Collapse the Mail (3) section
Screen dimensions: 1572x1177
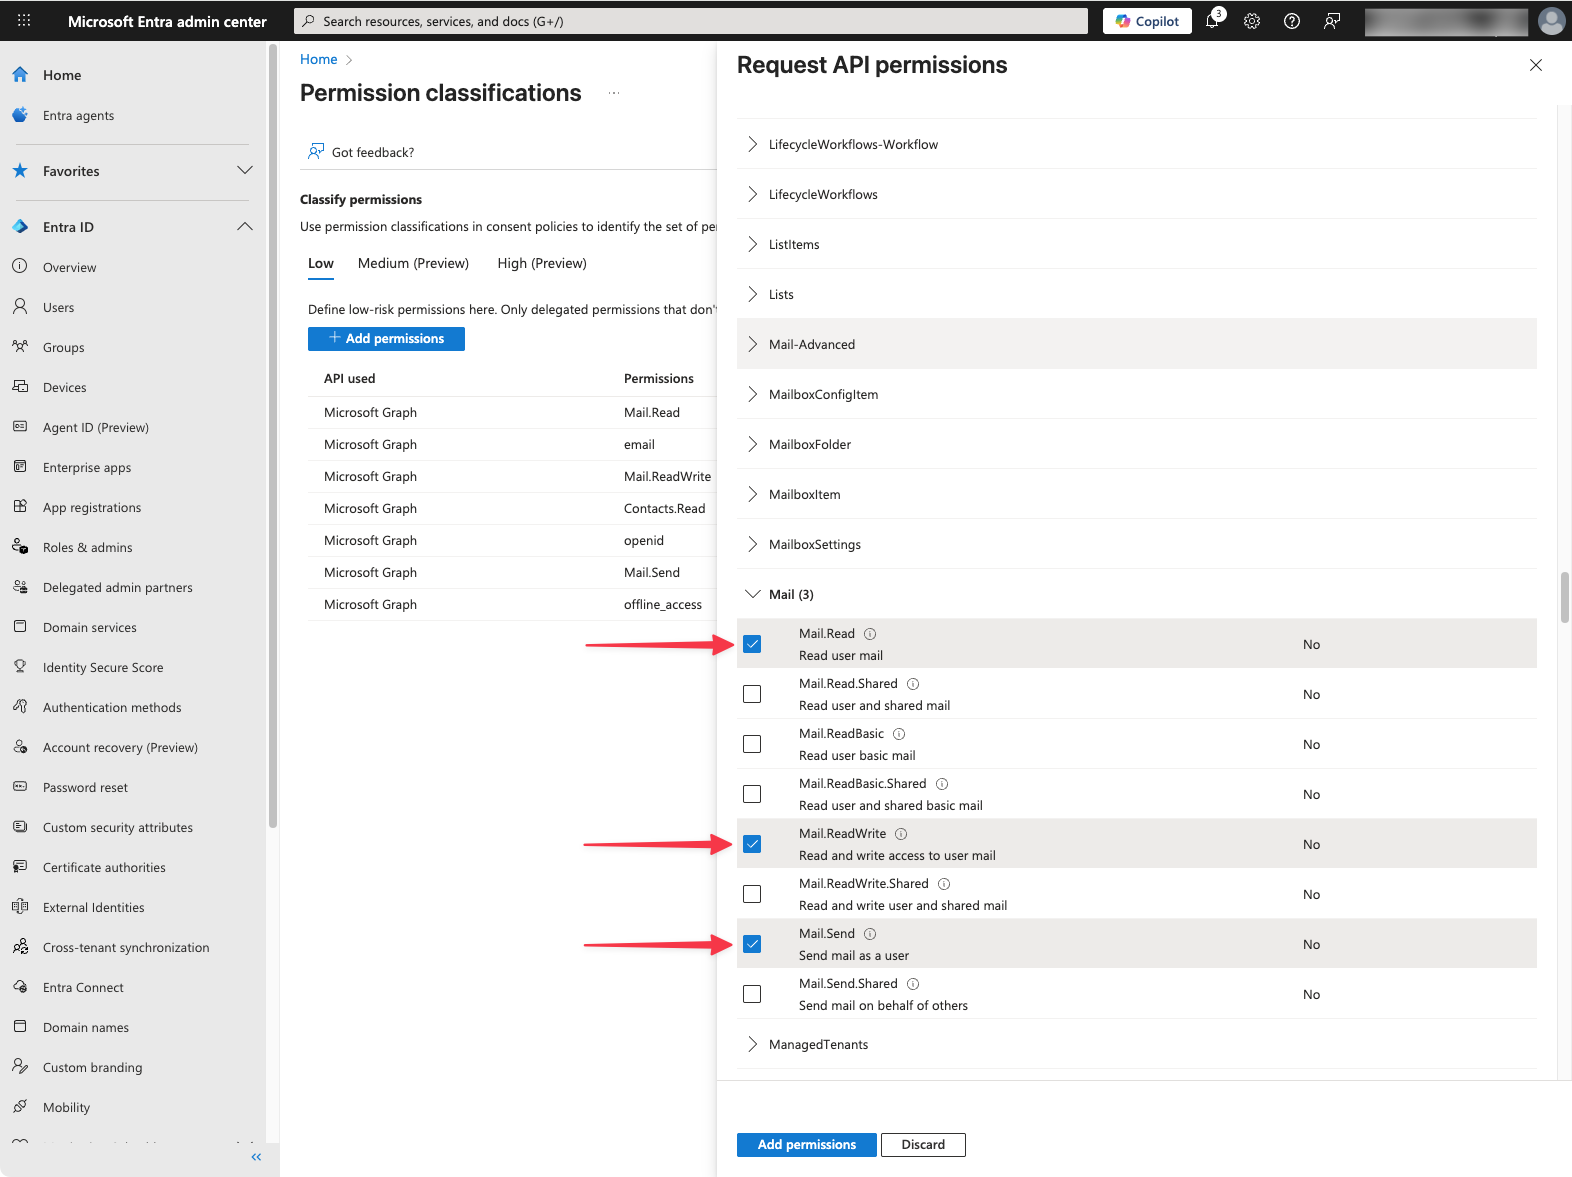tap(753, 594)
